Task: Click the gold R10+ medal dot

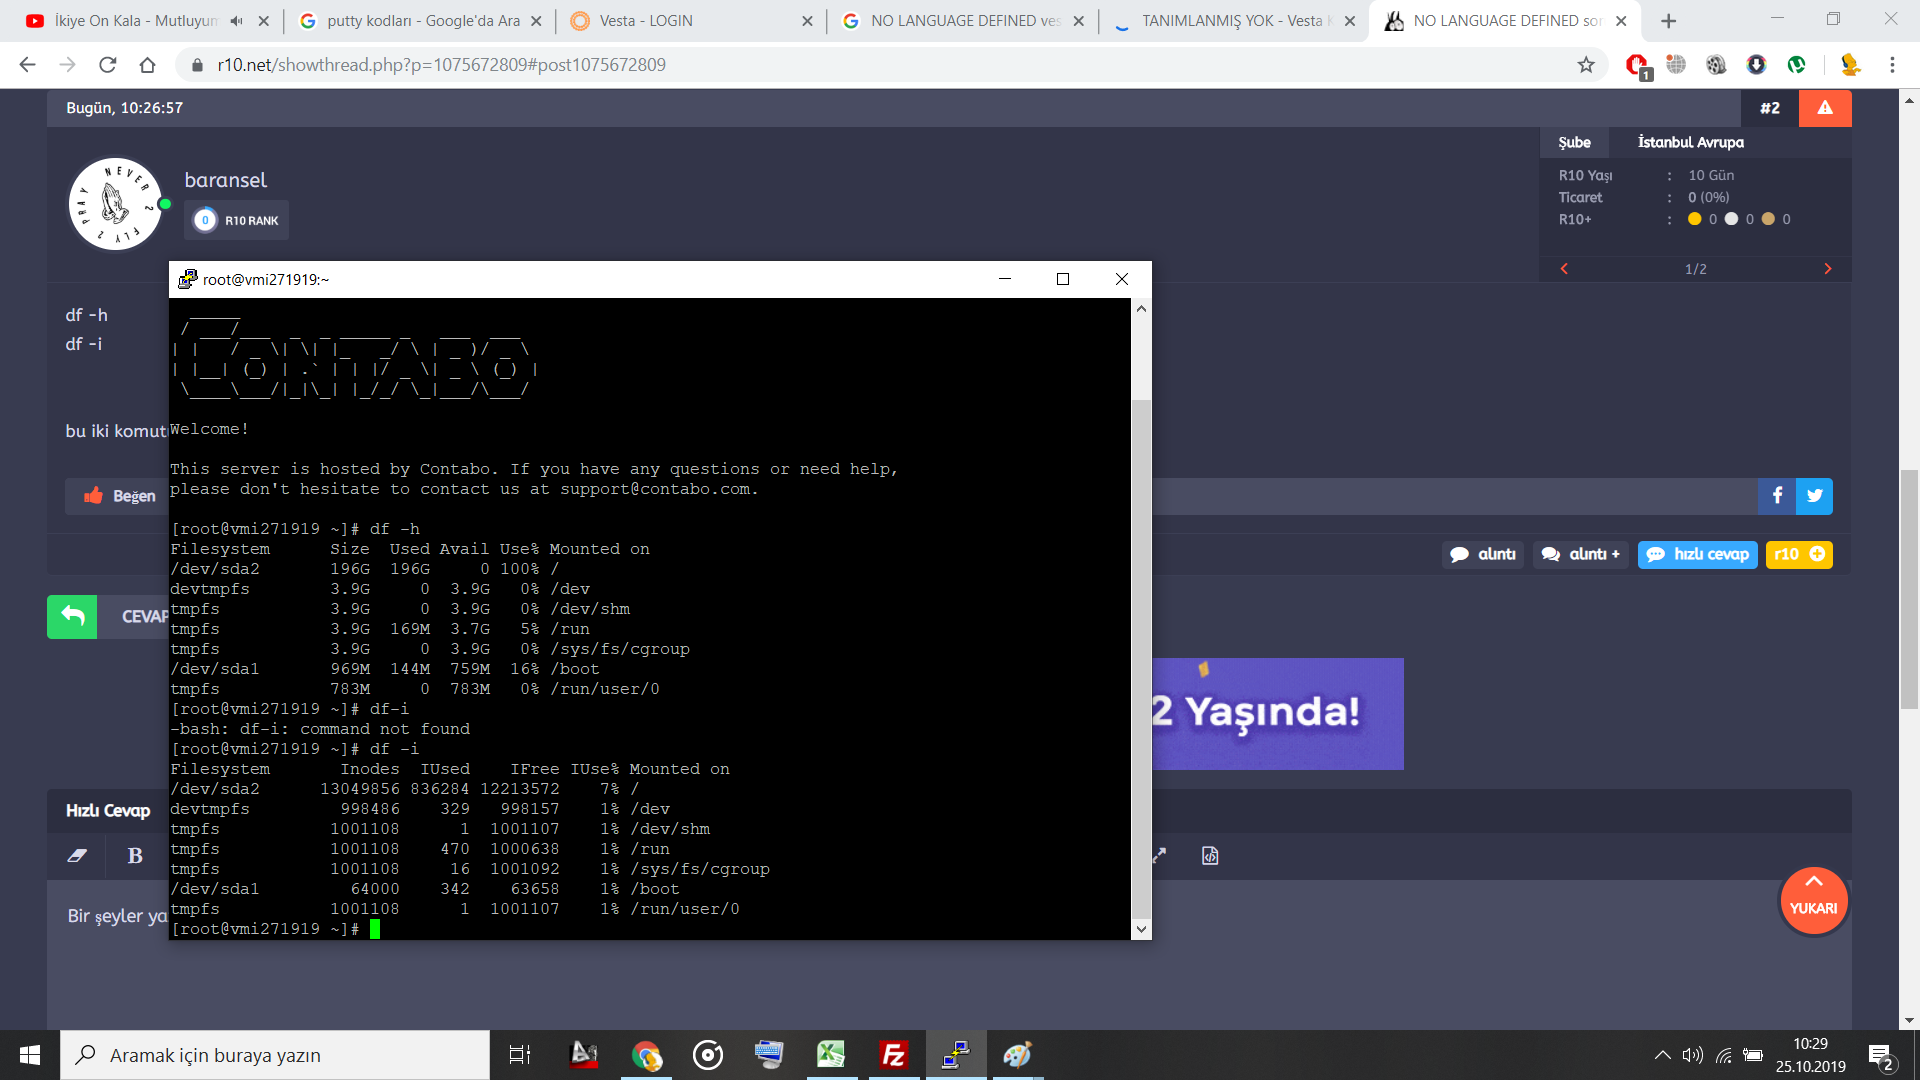Action: tap(1768, 219)
